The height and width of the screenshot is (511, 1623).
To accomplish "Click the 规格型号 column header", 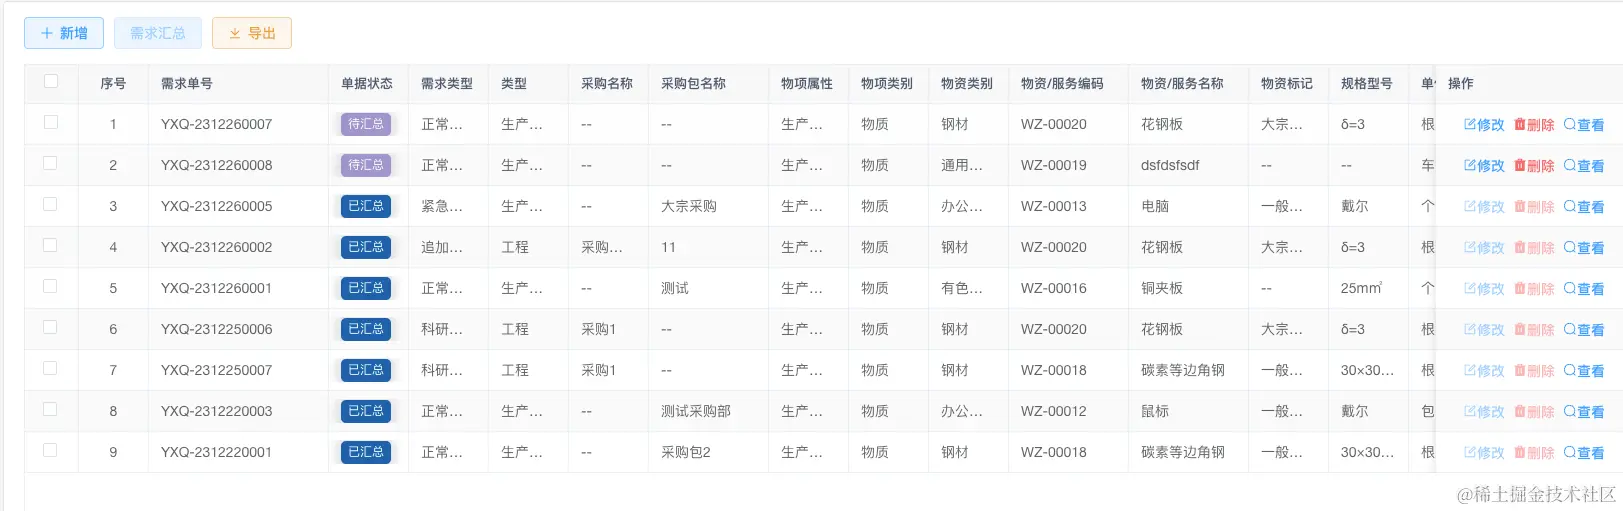I will pyautogui.click(x=1367, y=84).
